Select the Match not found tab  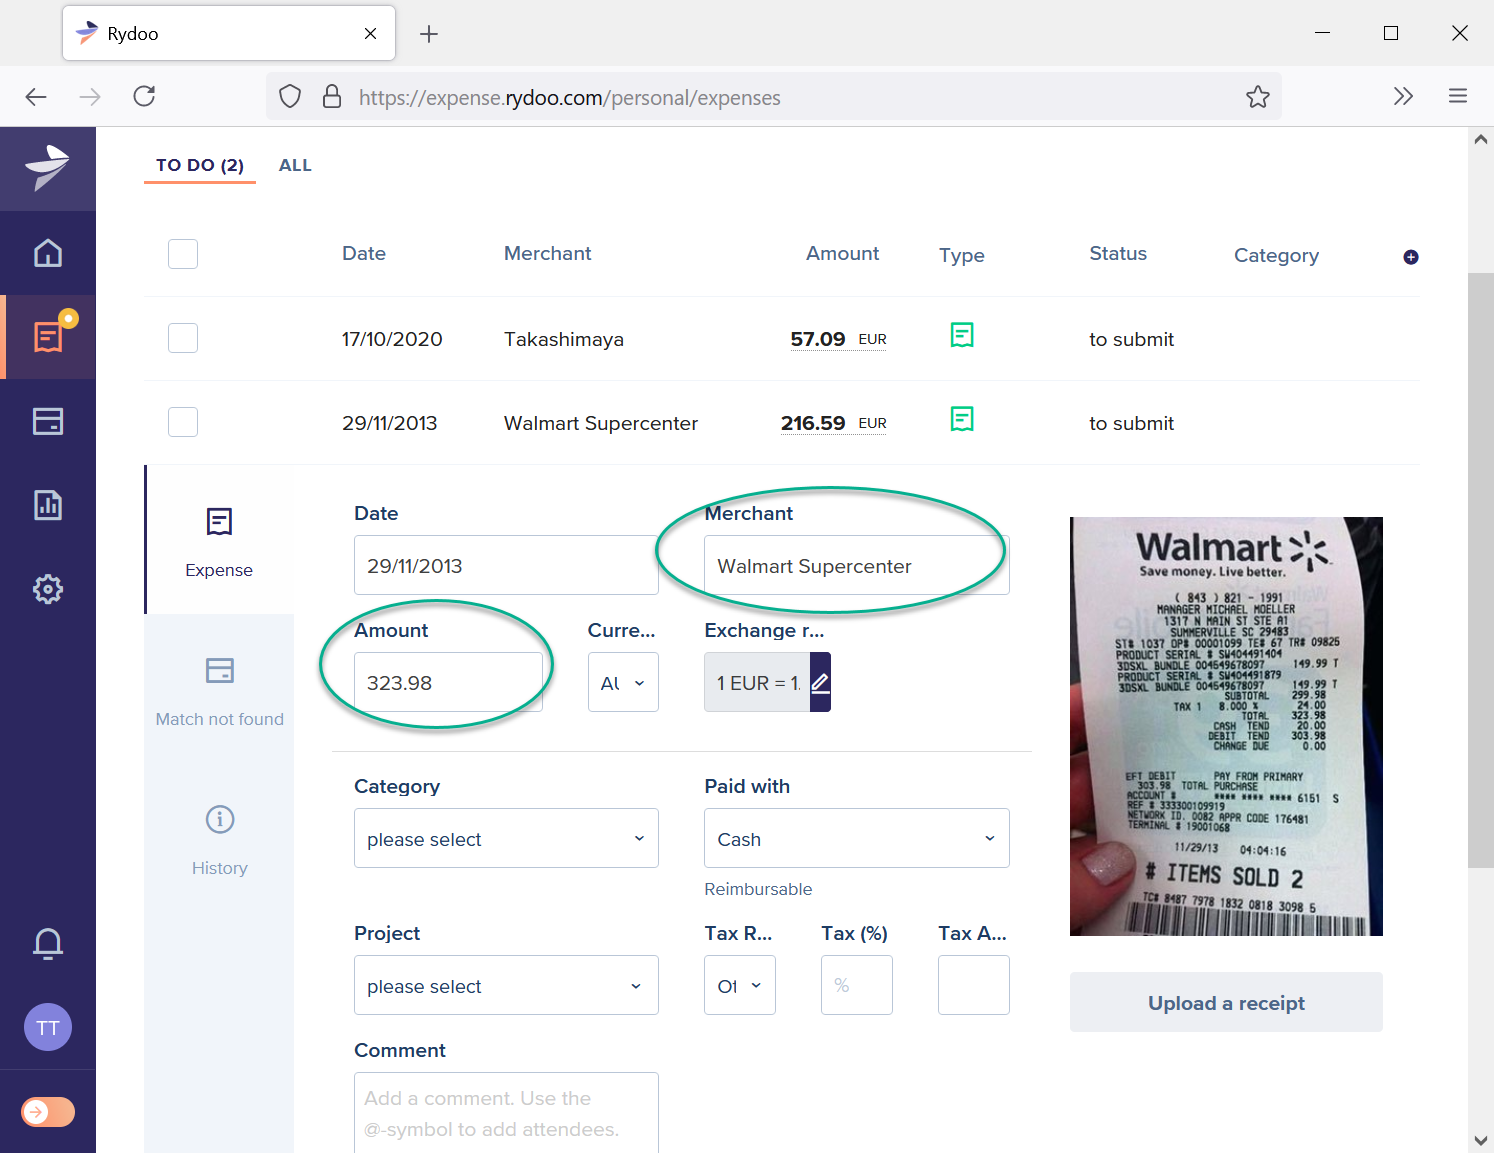click(219, 688)
